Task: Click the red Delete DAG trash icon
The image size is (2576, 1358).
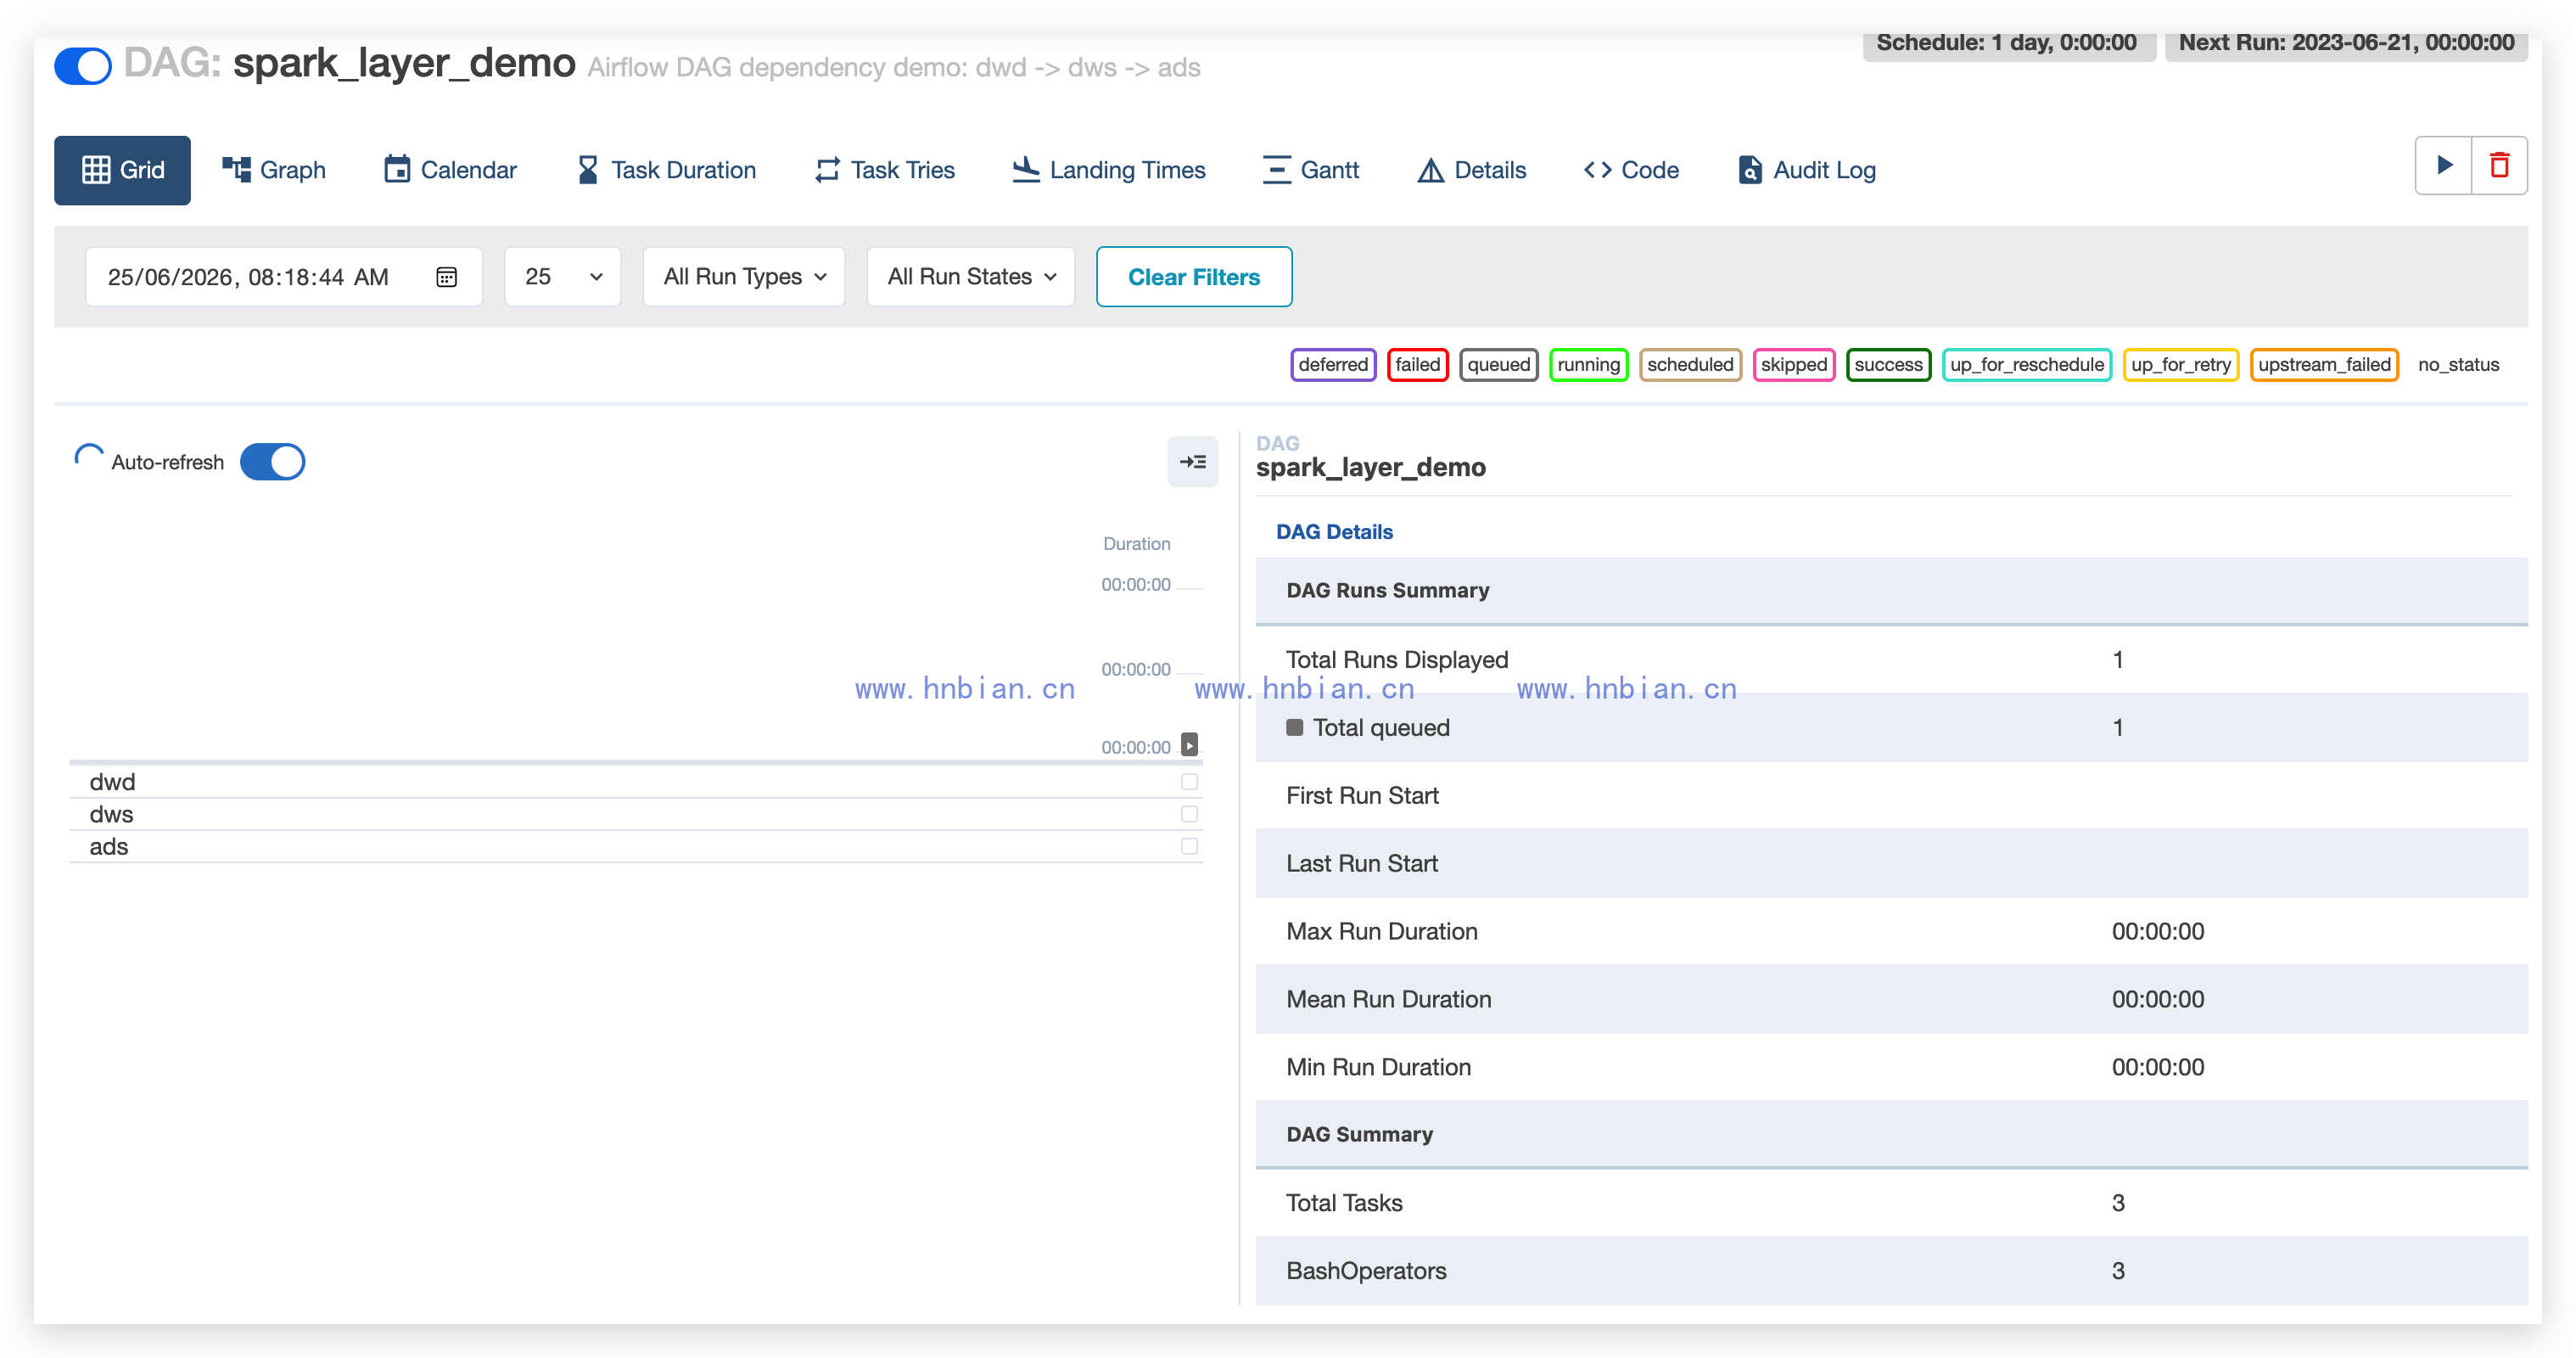Action: pos(2499,165)
